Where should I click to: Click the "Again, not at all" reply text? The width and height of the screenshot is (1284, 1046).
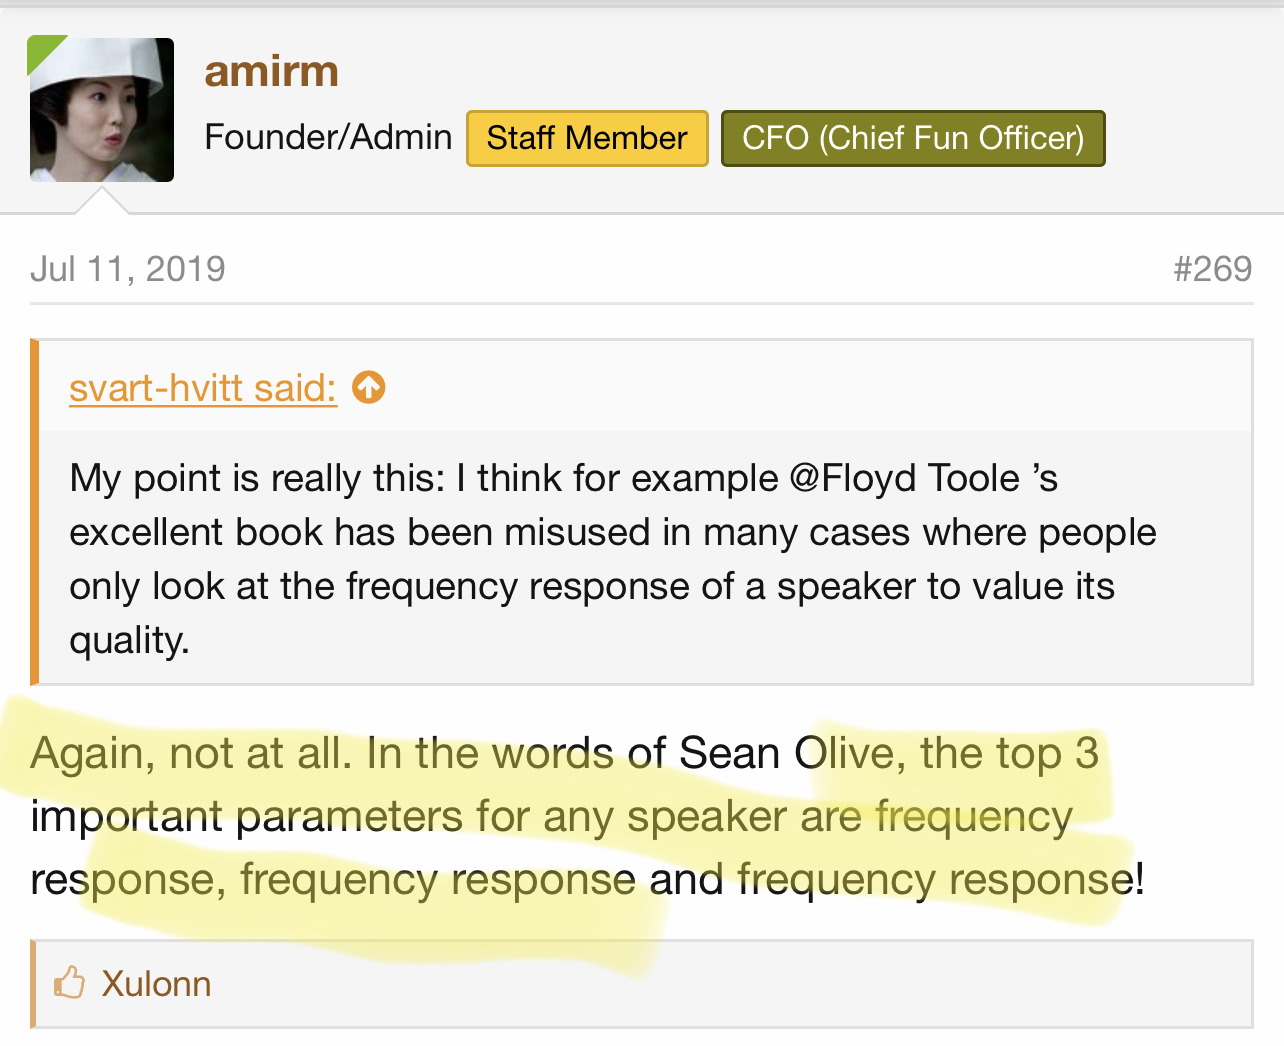pos(190,753)
